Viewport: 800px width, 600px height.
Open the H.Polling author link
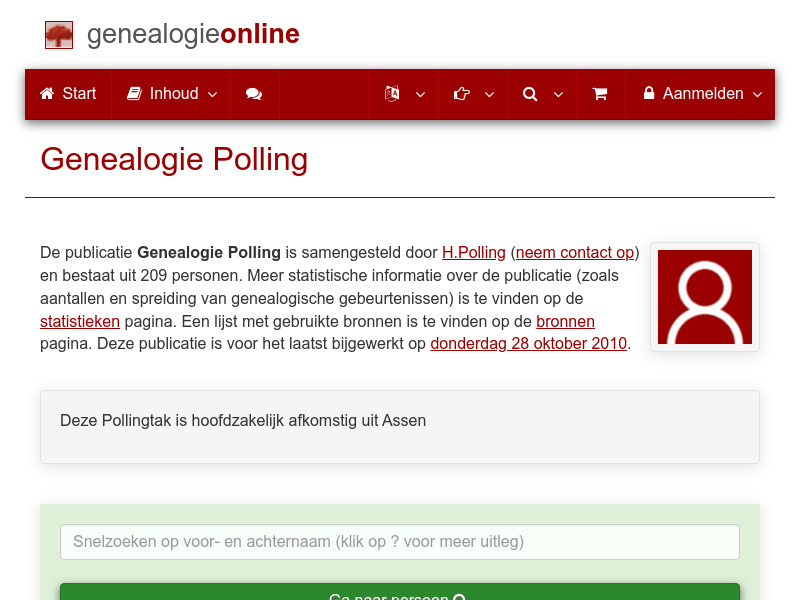473,252
